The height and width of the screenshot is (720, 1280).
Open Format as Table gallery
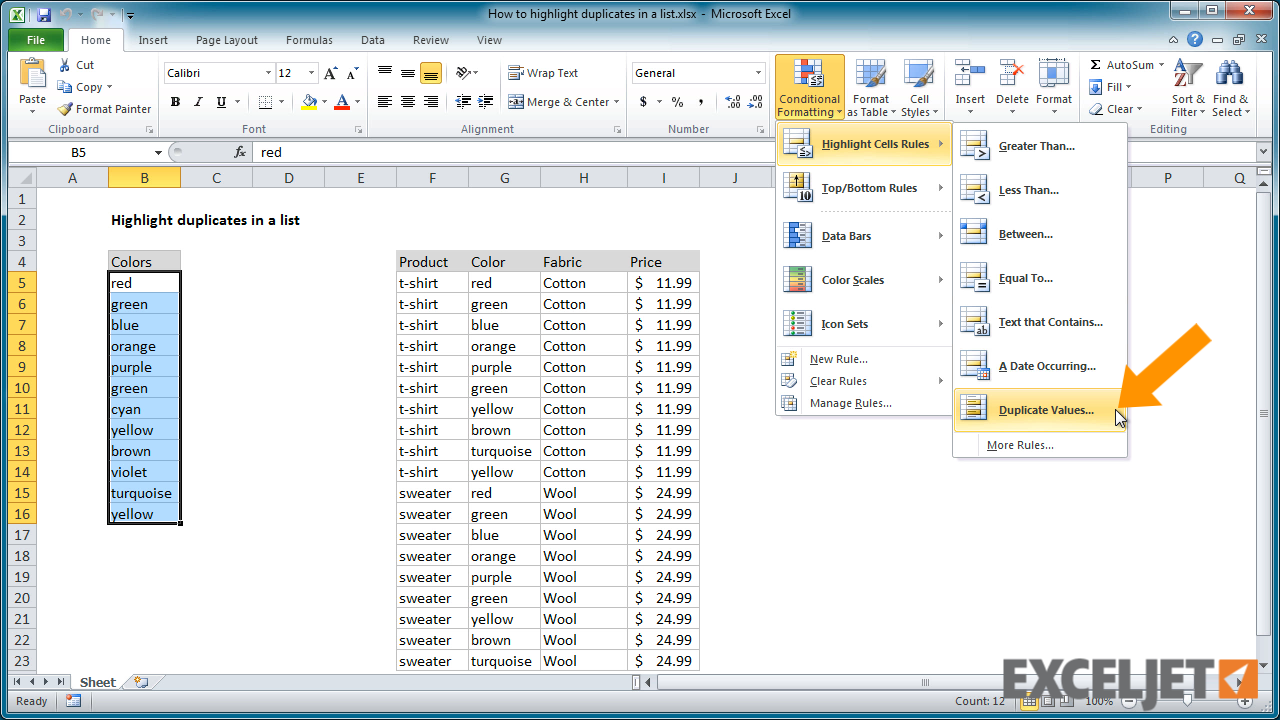coord(870,87)
